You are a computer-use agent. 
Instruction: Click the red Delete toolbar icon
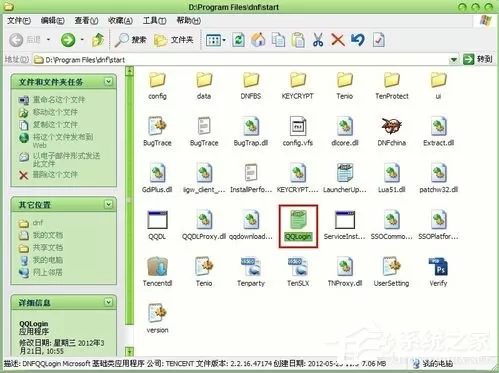(x=338, y=40)
